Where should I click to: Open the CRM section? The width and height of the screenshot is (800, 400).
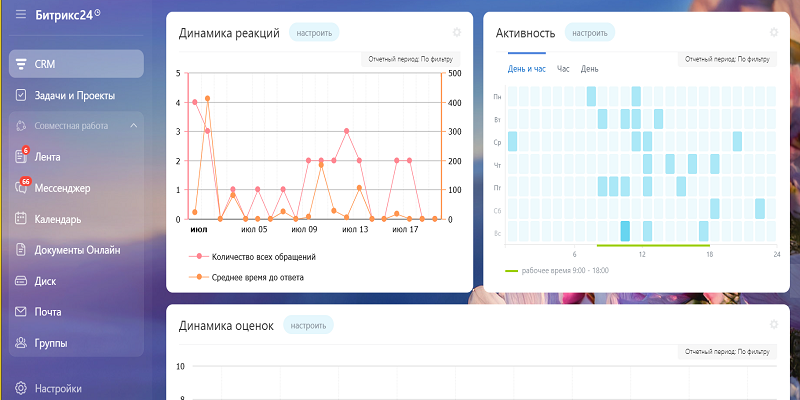point(76,64)
